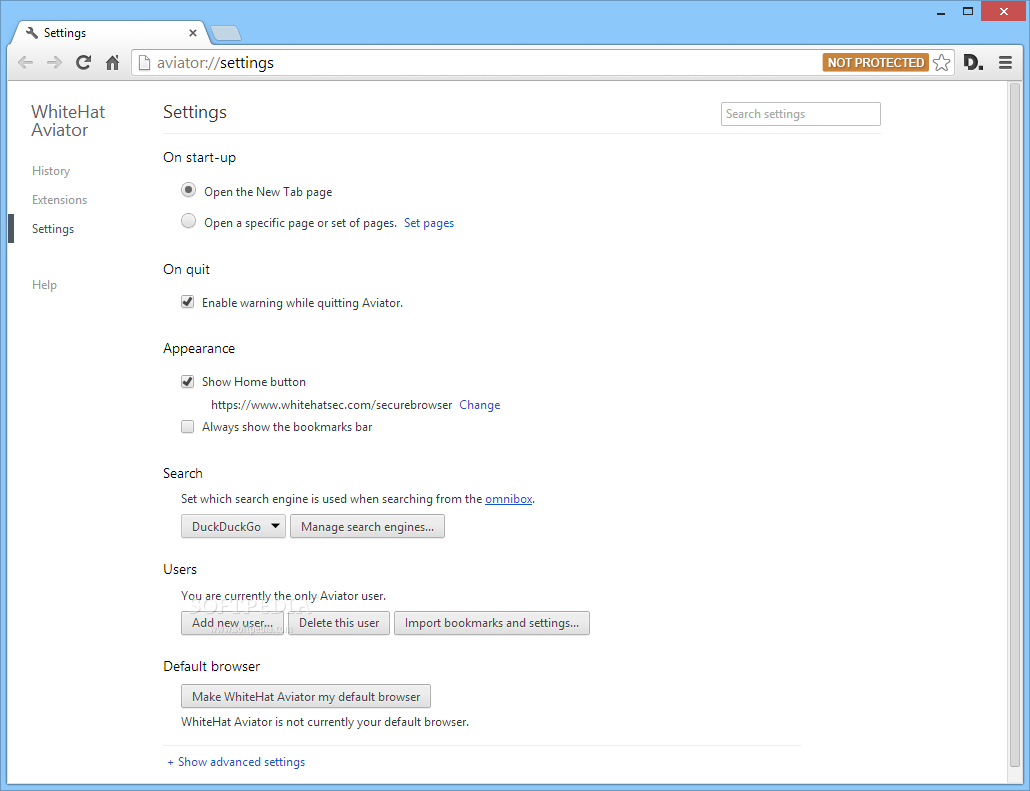Open a new tab

coord(226,33)
